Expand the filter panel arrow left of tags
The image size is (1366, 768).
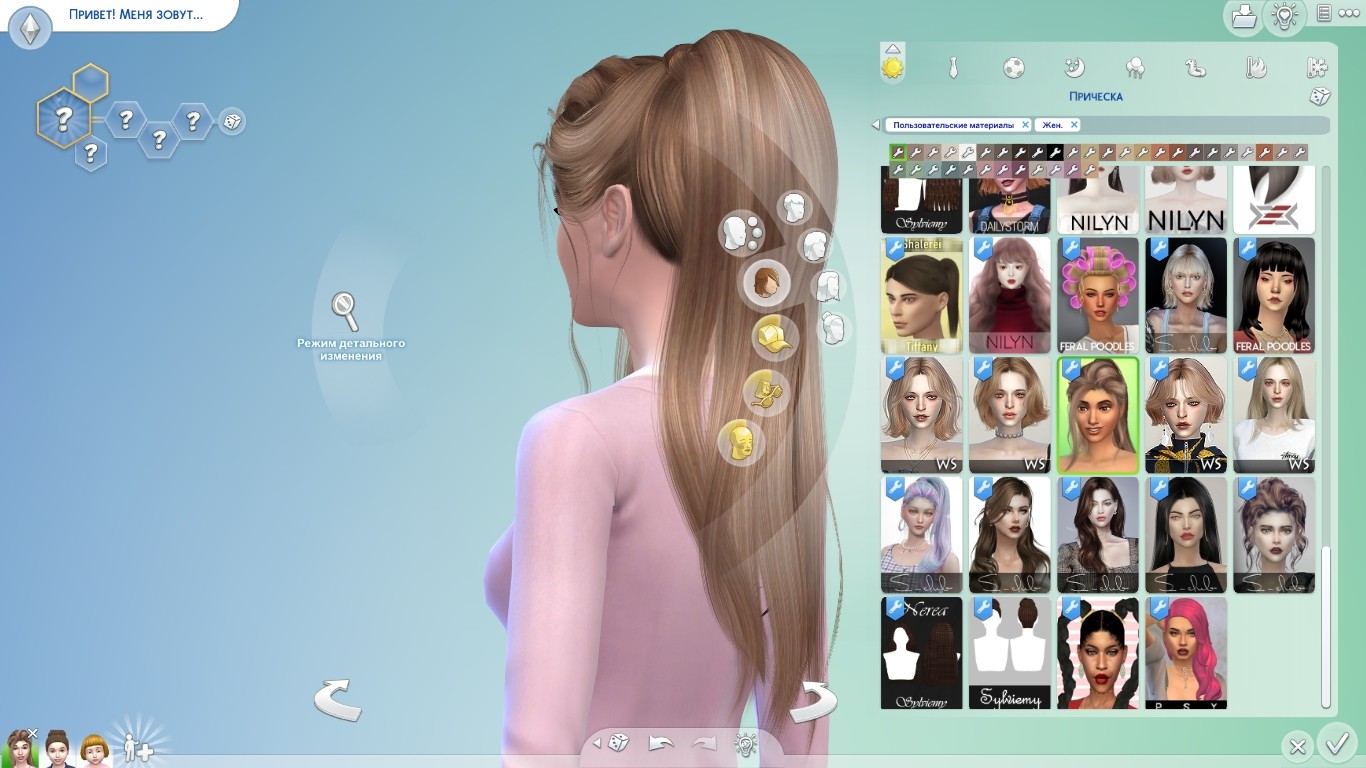pos(876,125)
